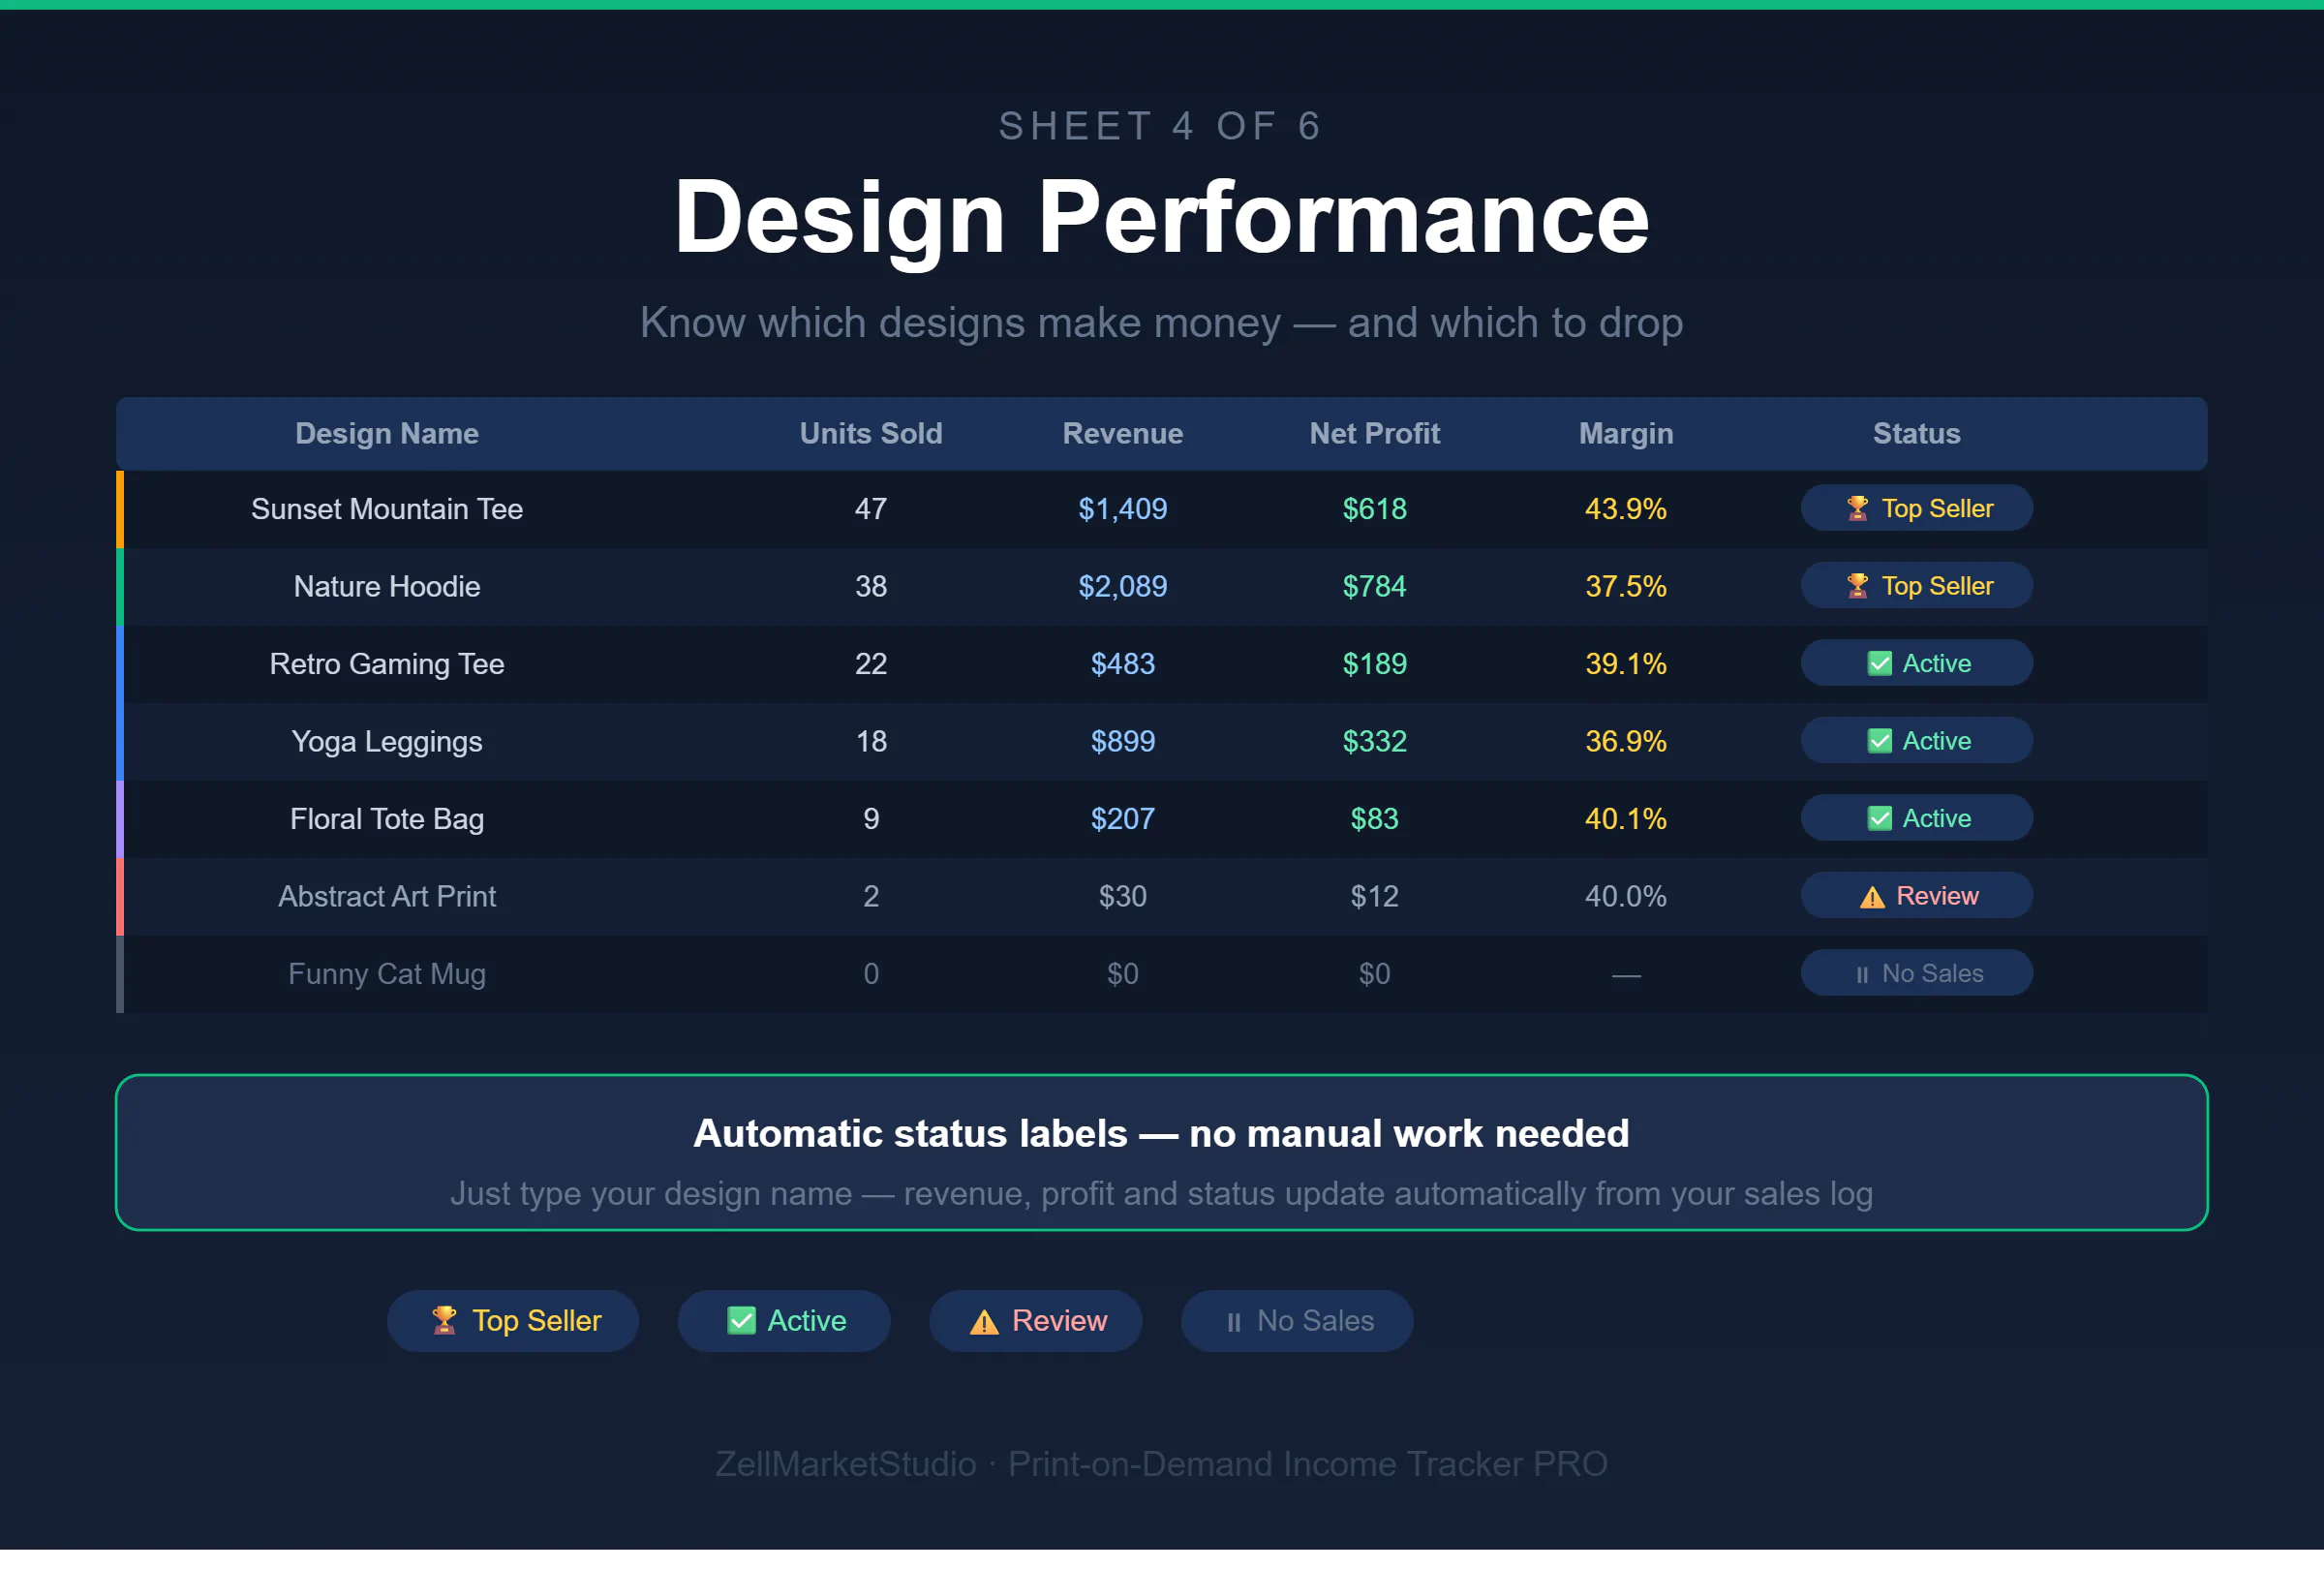Click trophy icon in Nature Hoodie status
2324x1569 pixels.
(1856, 586)
